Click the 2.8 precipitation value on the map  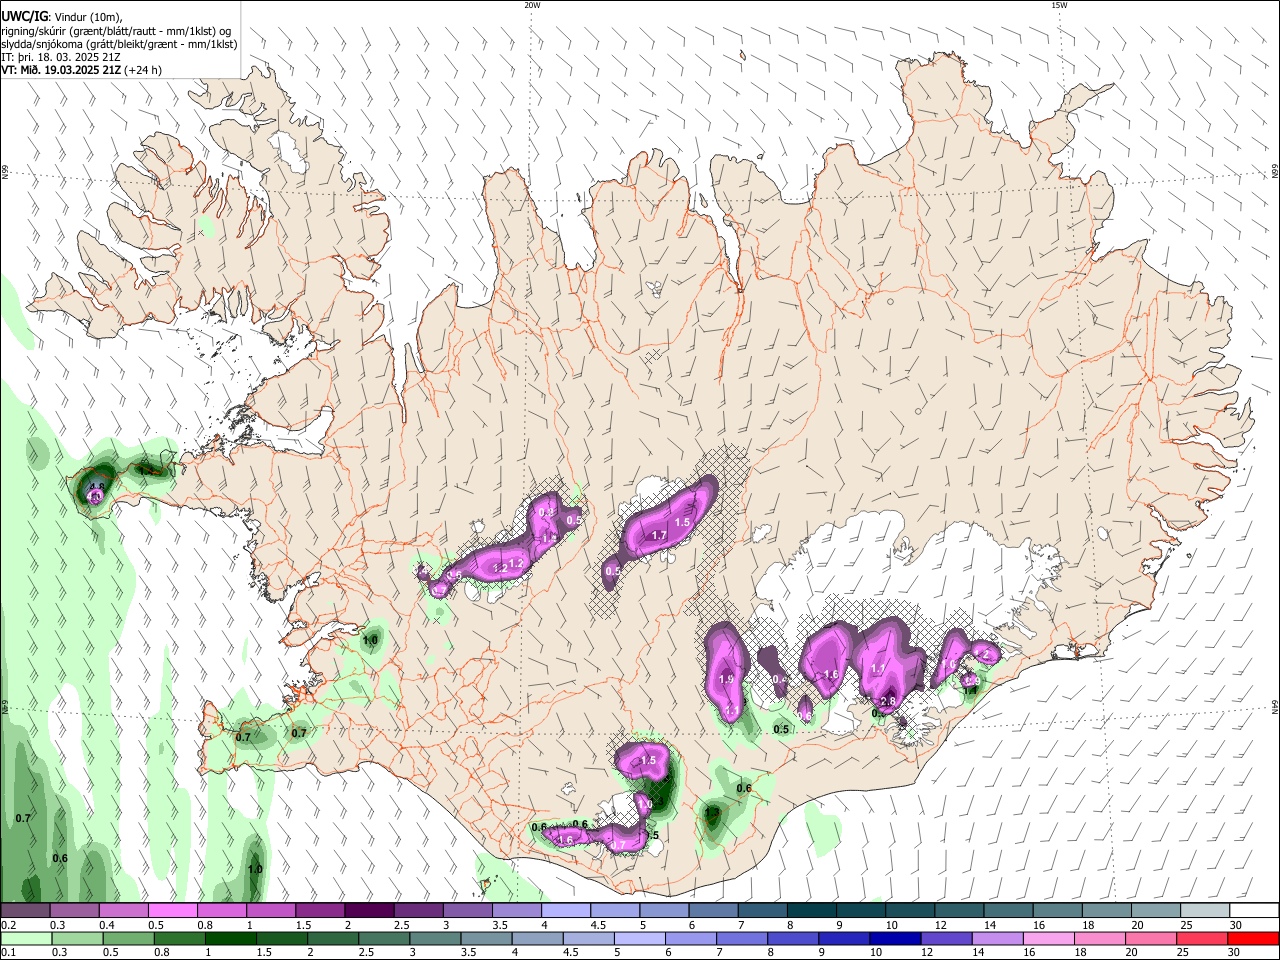tap(887, 701)
